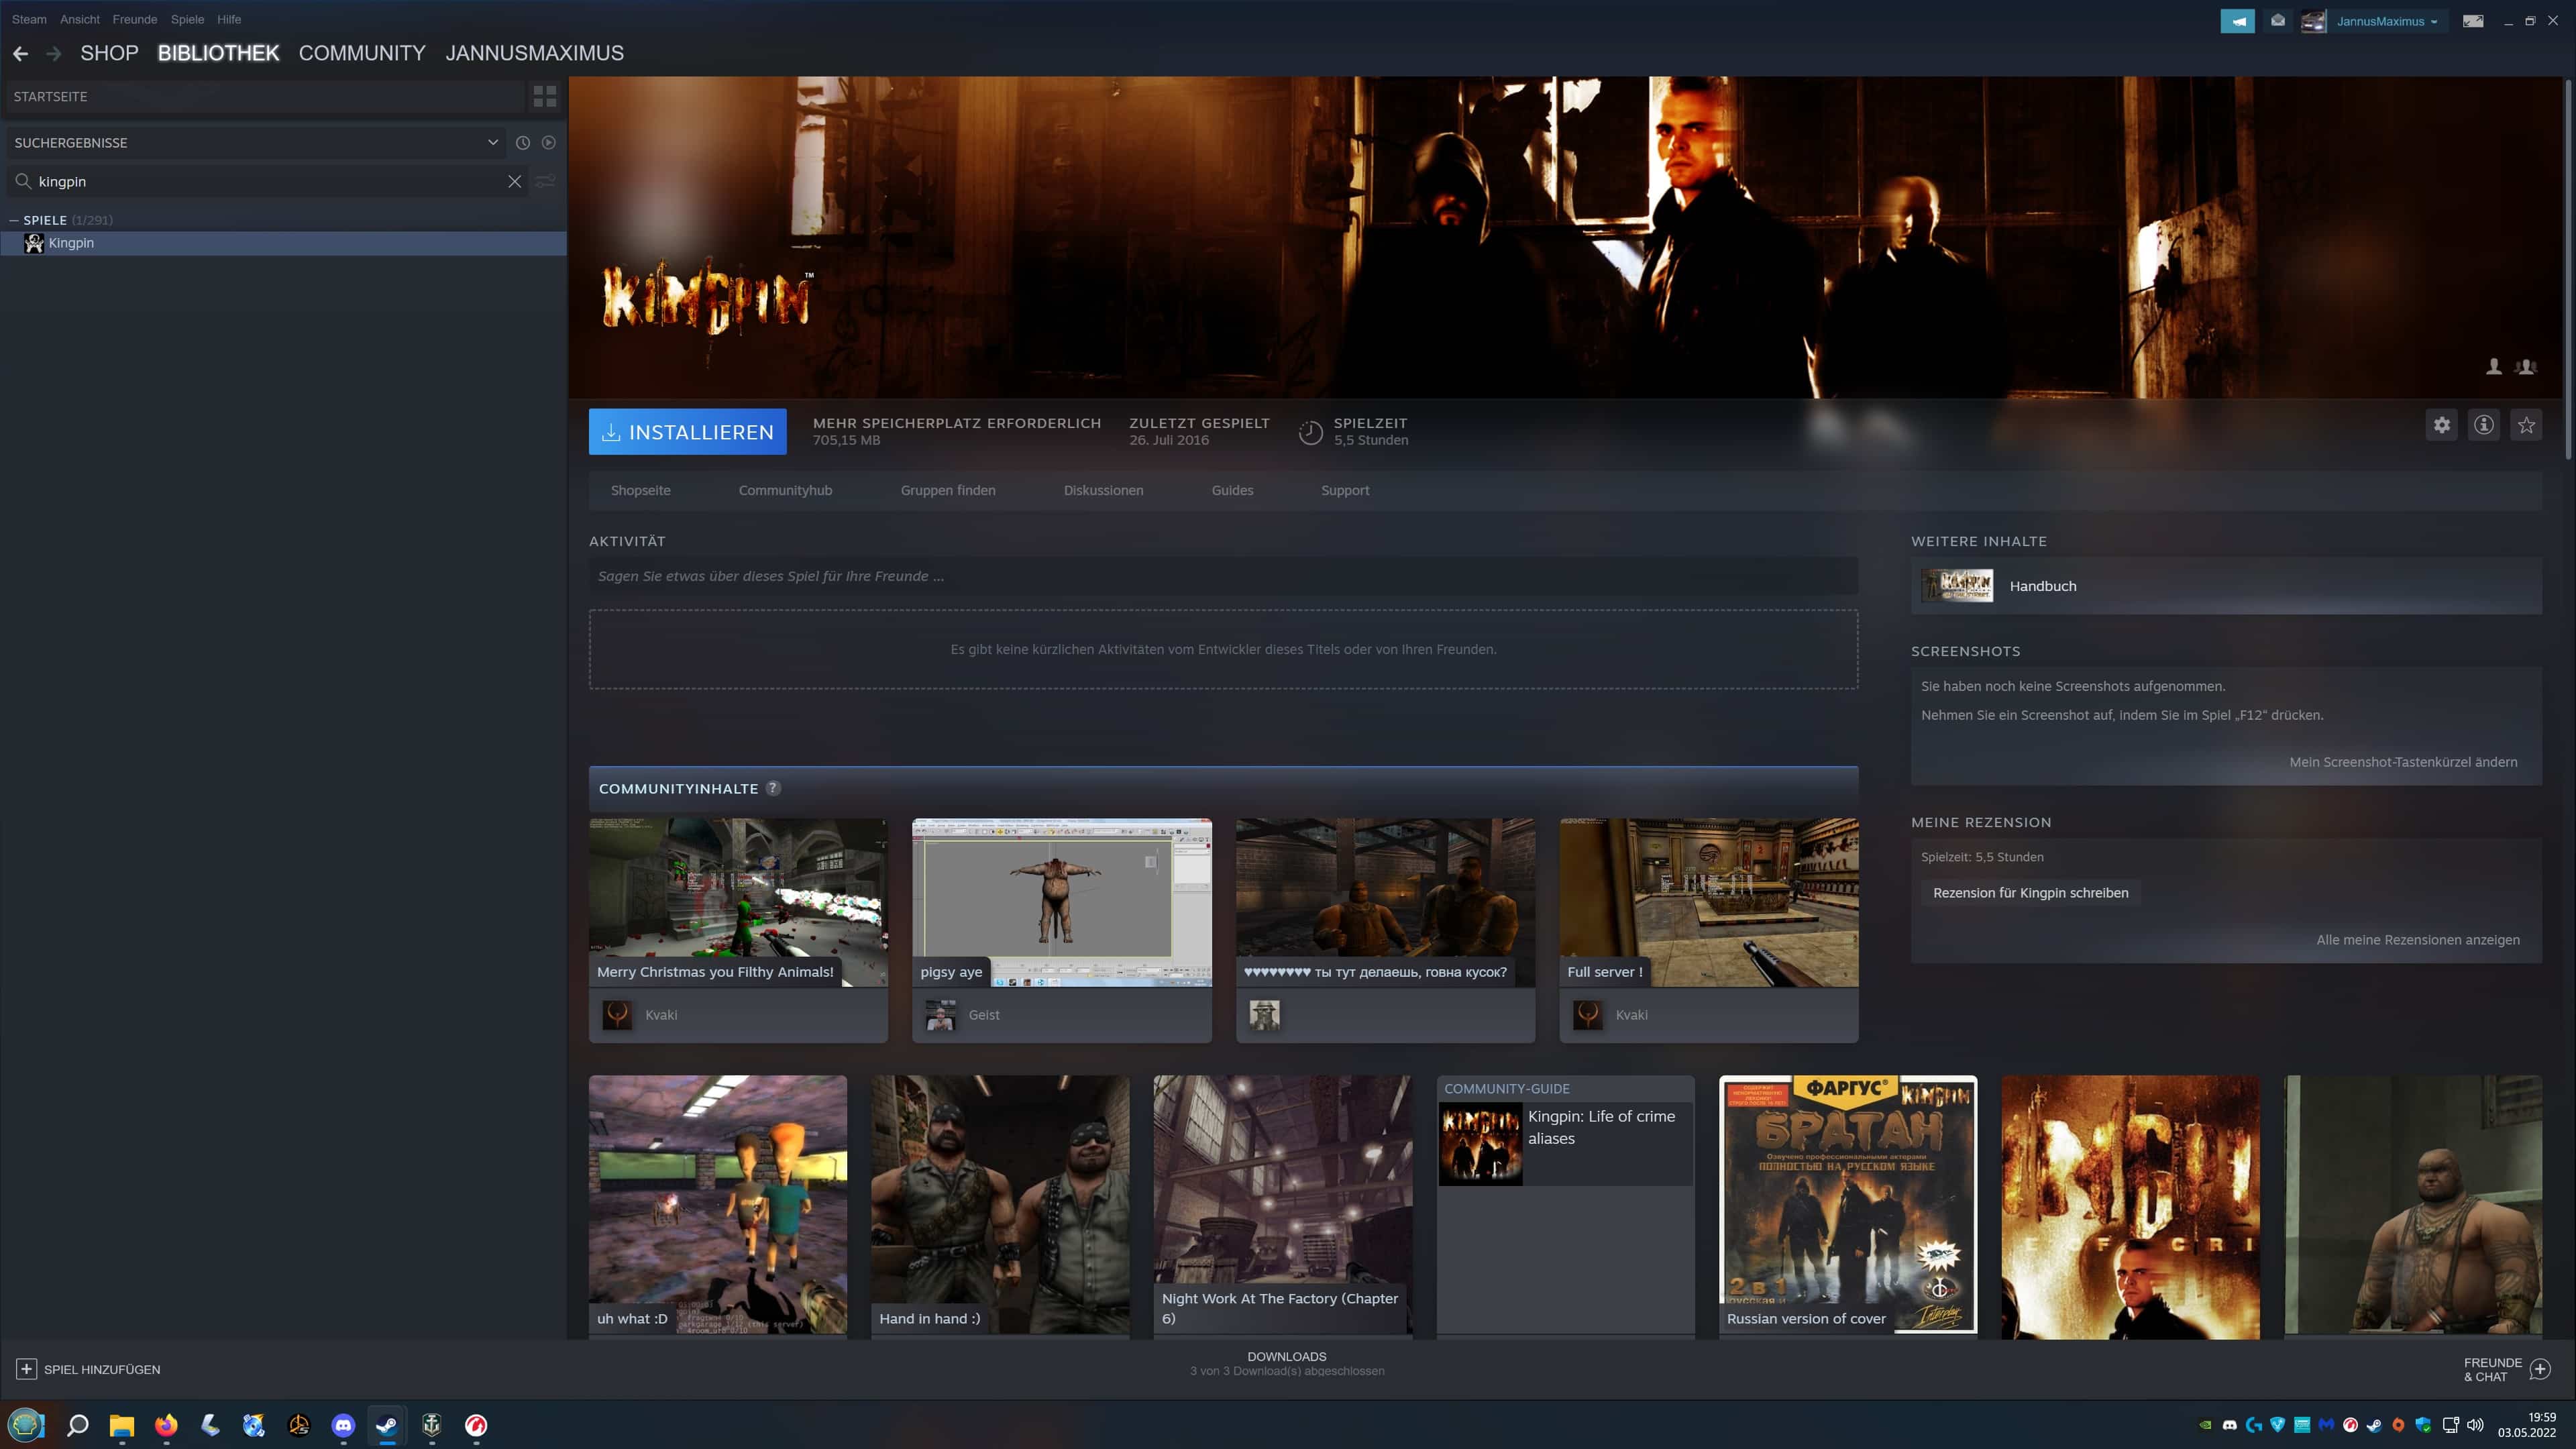2576x1449 pixels.
Task: Click the INSTALLIEREN button
Action: (687, 432)
